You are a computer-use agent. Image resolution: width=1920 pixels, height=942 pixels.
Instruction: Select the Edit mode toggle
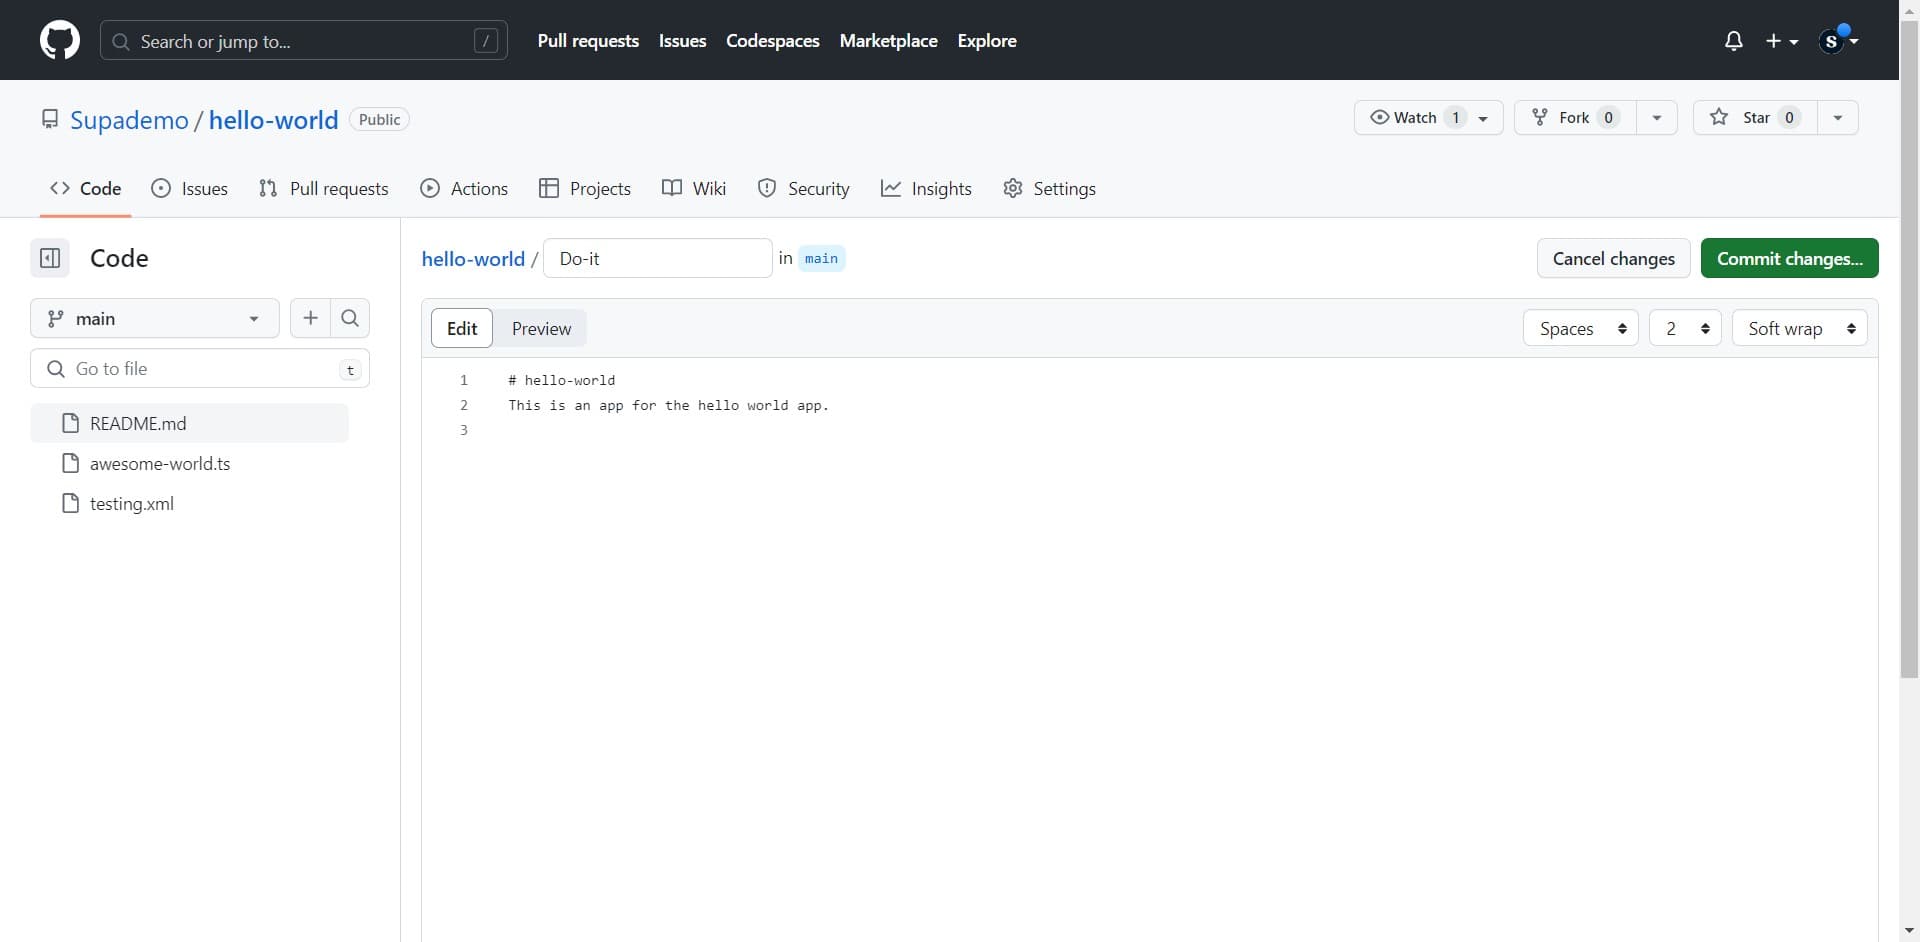point(462,328)
